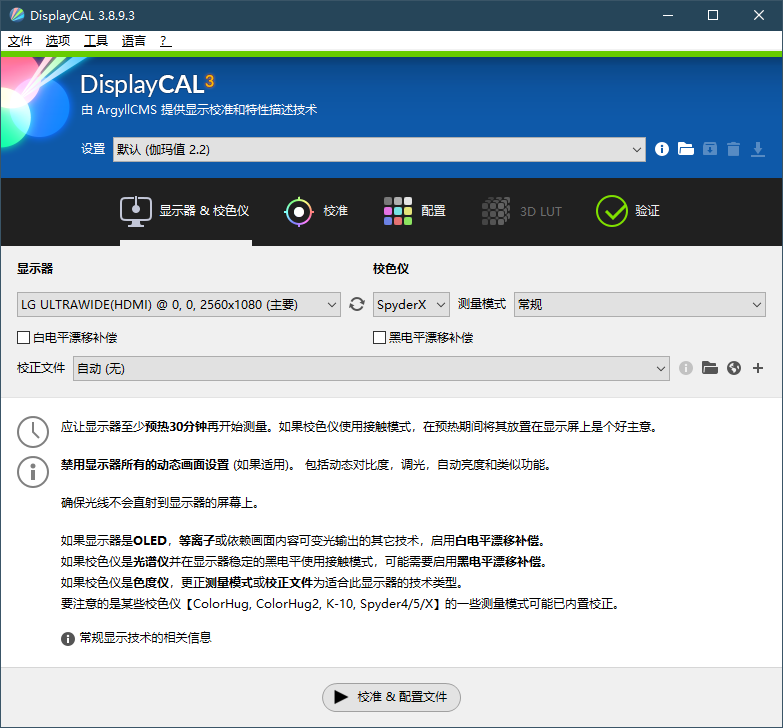Switch to 校准 tab

(316, 211)
